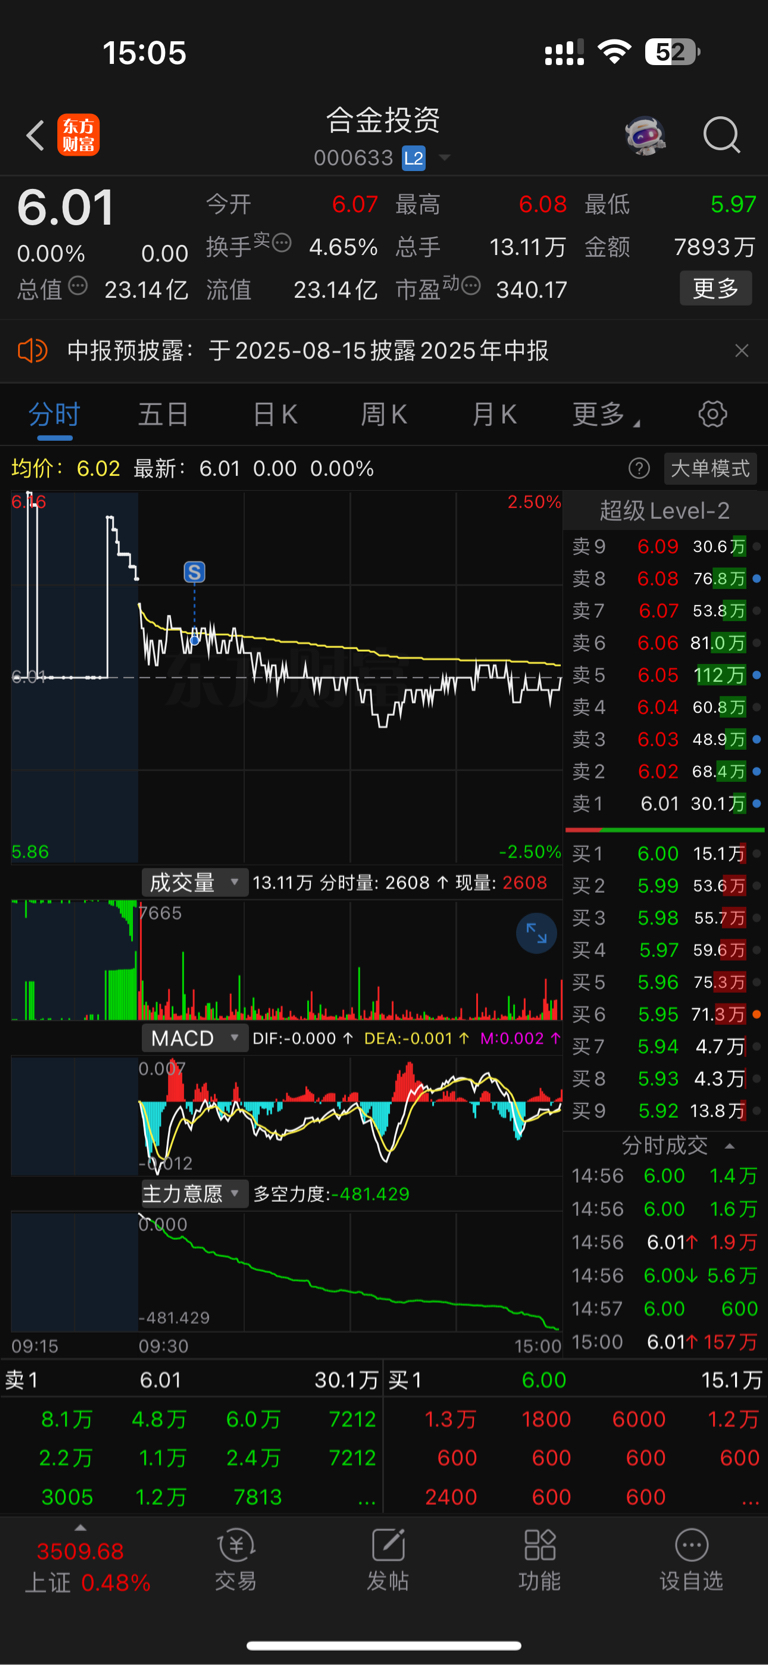Tap the 均价 6.02 label
Screen dimensions: 768x1665
[x=65, y=468]
